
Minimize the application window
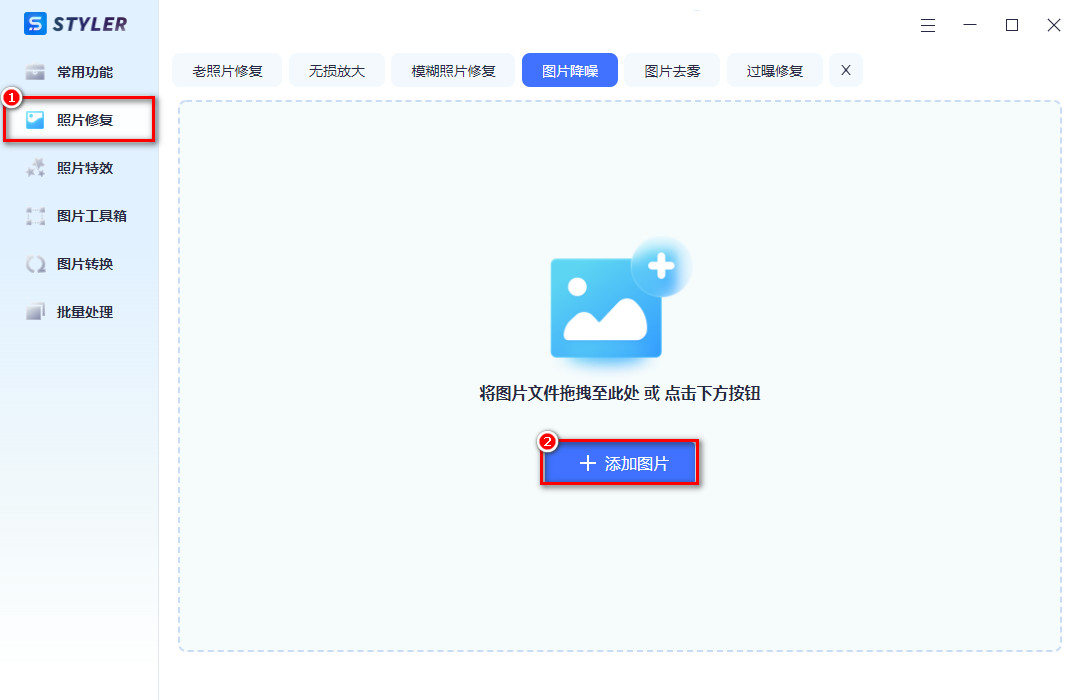pos(970,25)
